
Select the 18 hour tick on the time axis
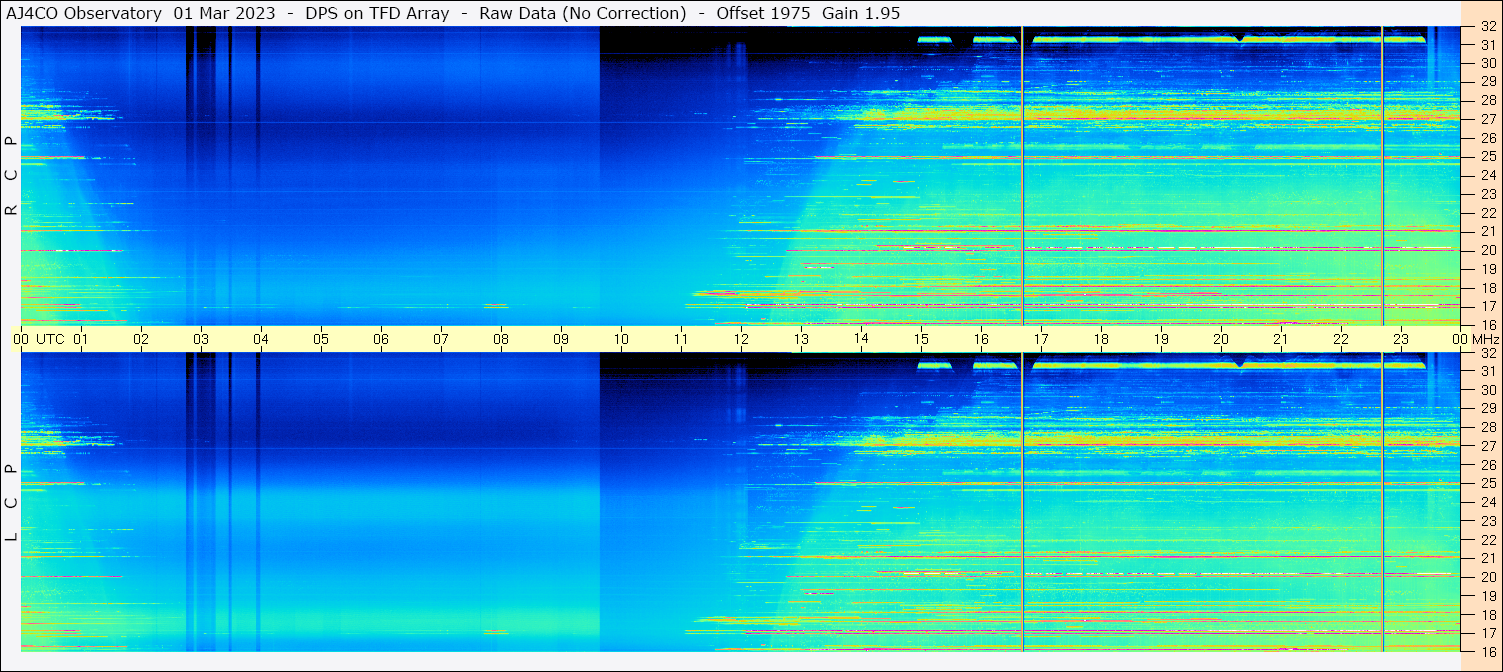click(1101, 339)
